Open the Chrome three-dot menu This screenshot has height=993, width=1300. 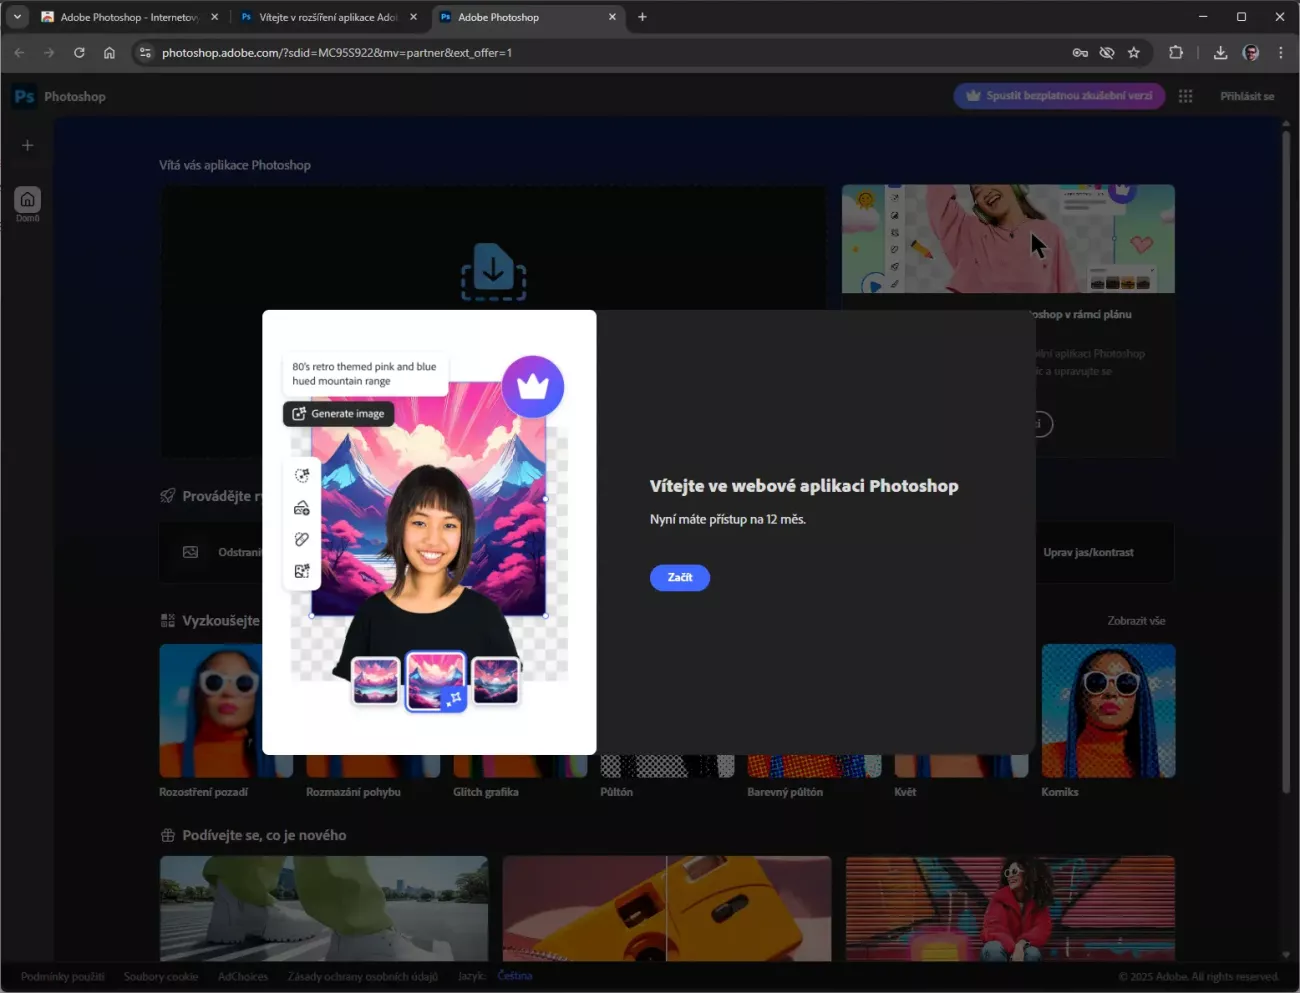[1281, 53]
